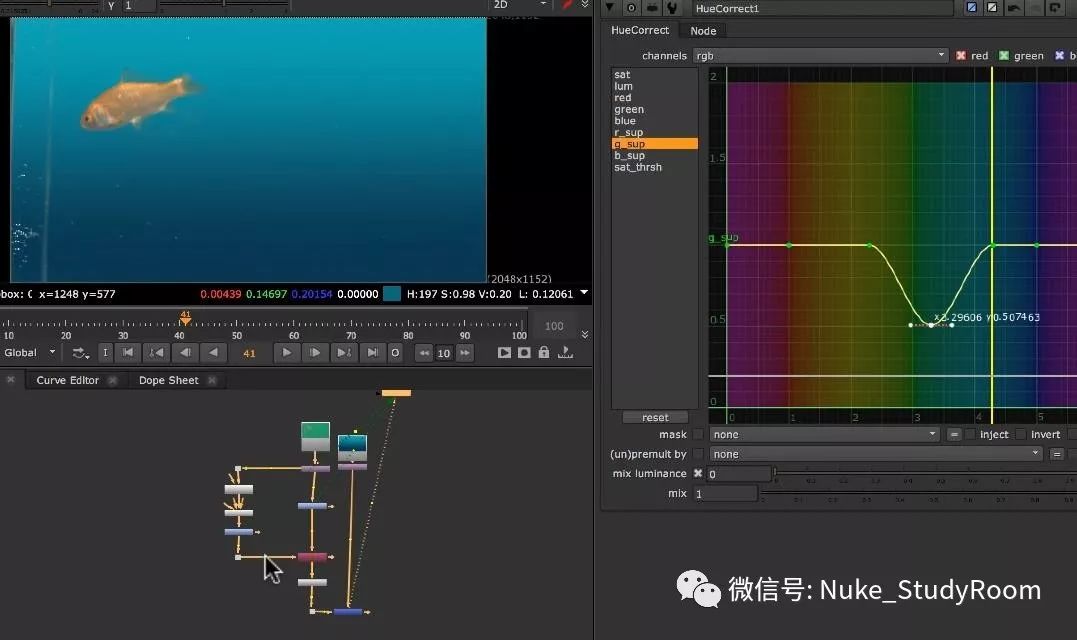Click the revert icon in properties header
Viewport: 1077px width, 640px height.
[x=1055, y=8]
